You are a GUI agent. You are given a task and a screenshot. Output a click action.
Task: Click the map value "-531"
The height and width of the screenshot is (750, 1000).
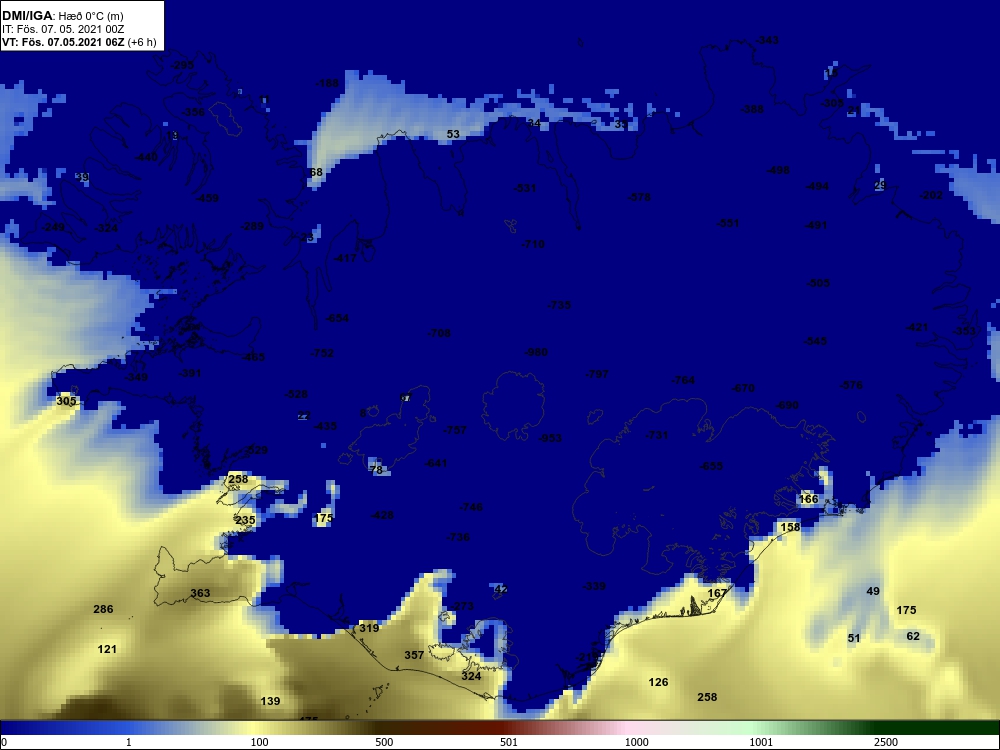[x=525, y=188]
